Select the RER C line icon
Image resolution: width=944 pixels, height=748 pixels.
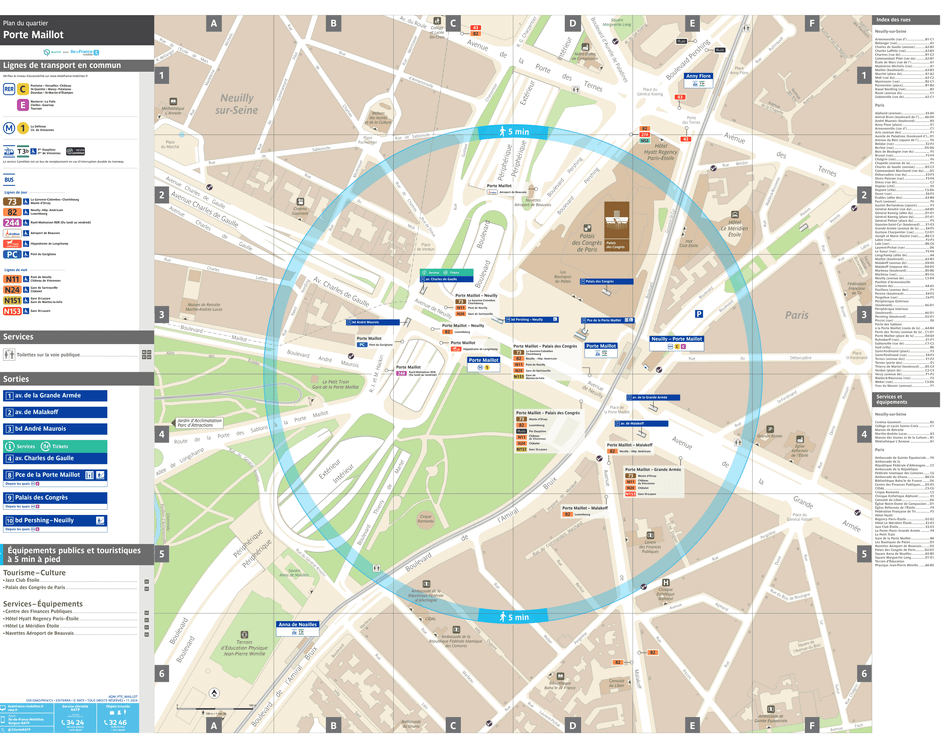click(22, 87)
